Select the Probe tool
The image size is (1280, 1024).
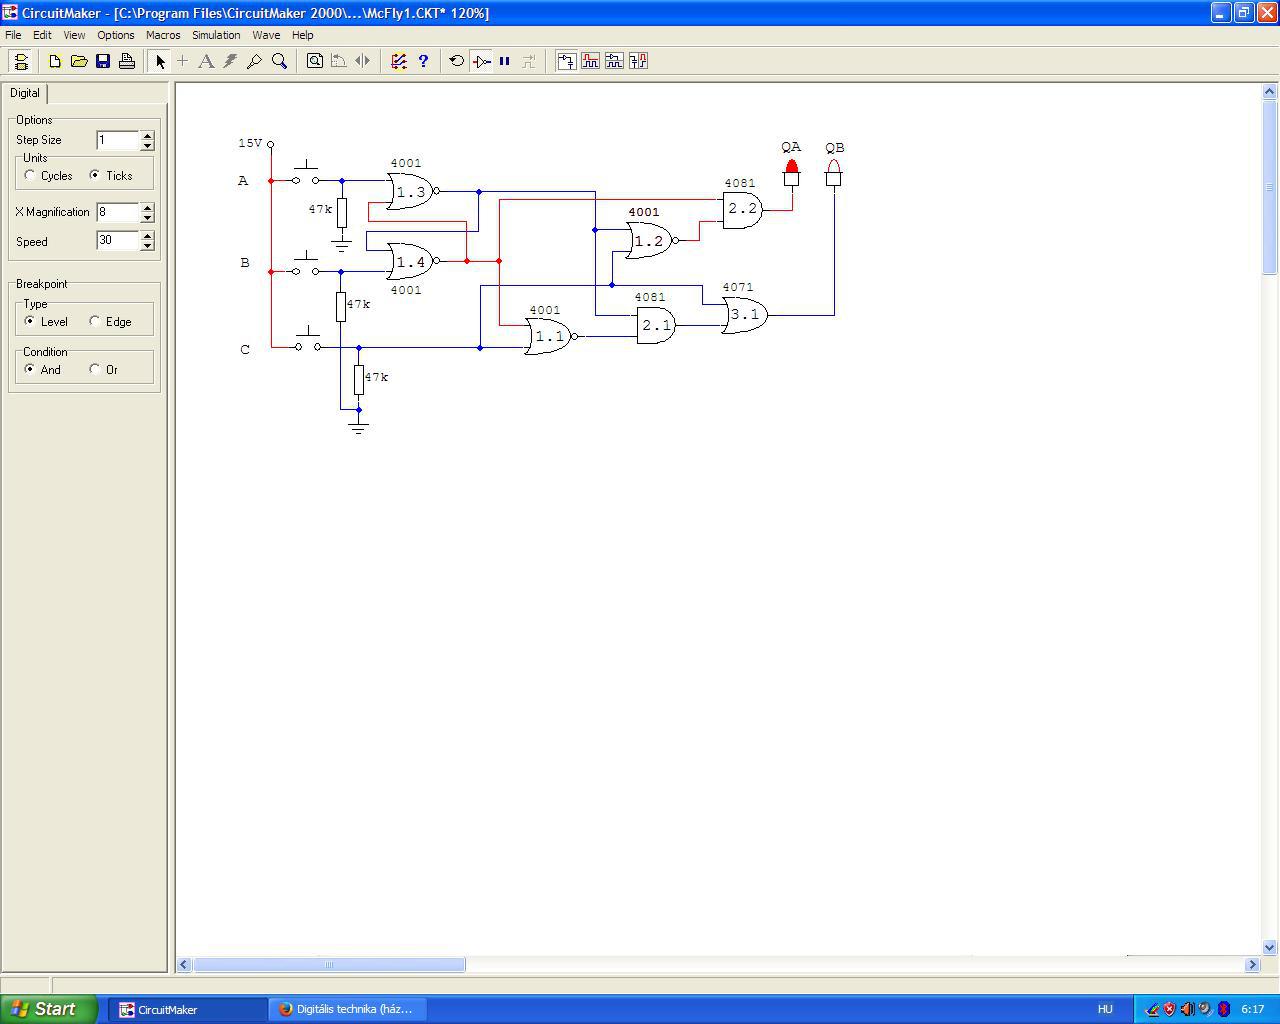coord(254,61)
